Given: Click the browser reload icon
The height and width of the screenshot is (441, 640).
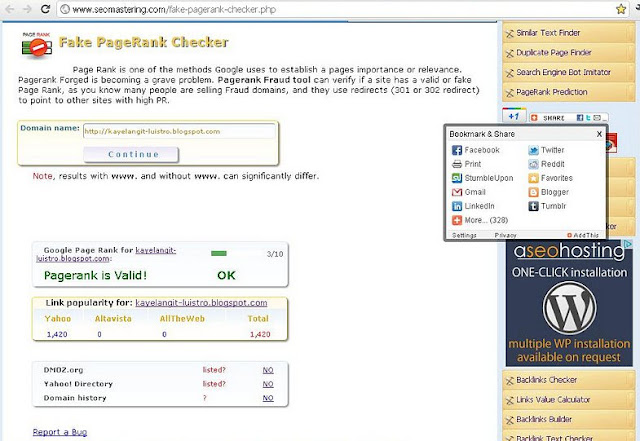Looking at the screenshot, I should (45, 9).
